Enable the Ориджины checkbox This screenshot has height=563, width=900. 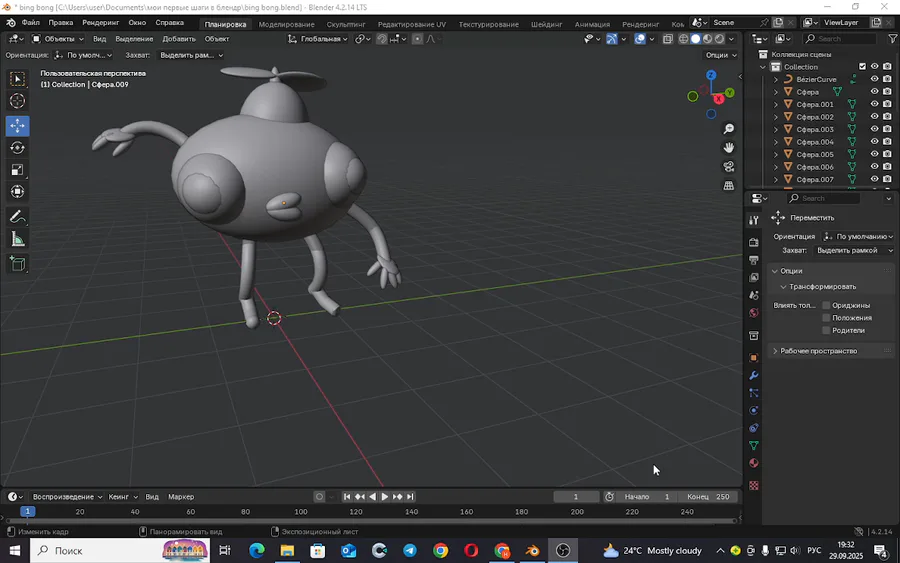[826, 305]
